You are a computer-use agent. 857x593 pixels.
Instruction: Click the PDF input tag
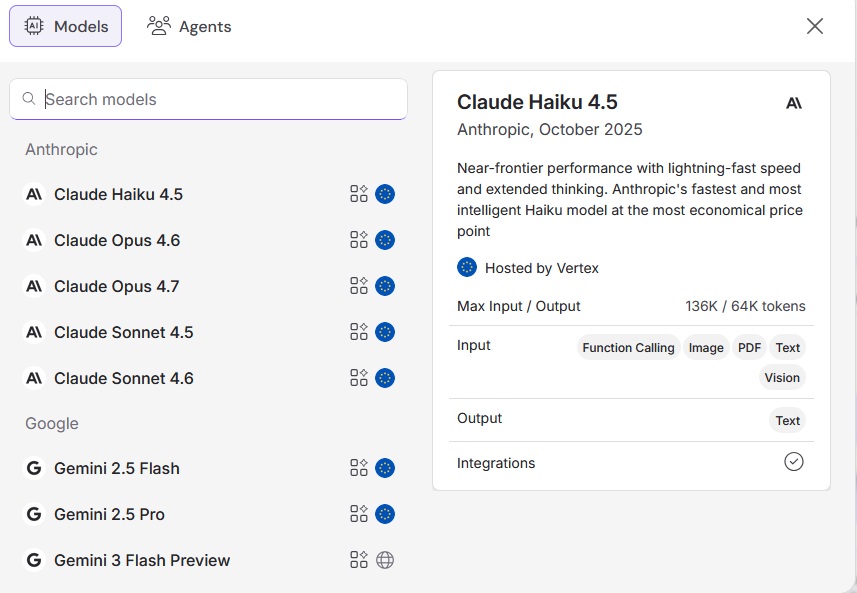[749, 348]
